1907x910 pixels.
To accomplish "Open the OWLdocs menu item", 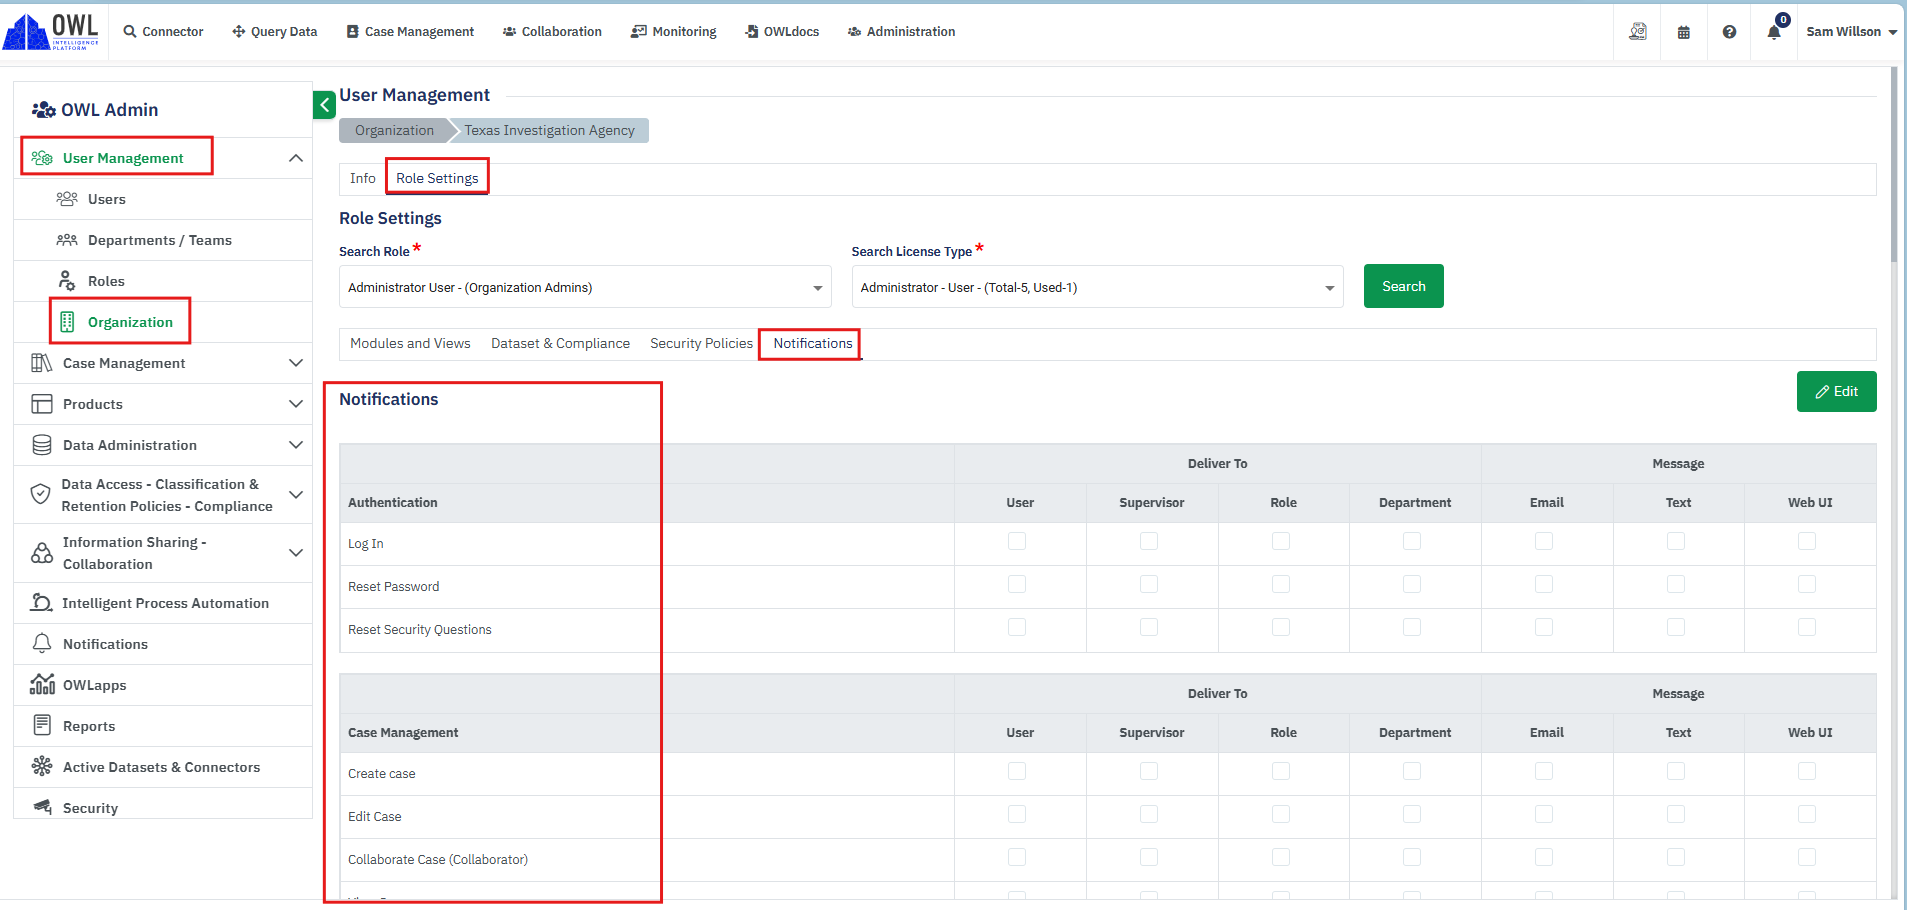I will (x=782, y=32).
